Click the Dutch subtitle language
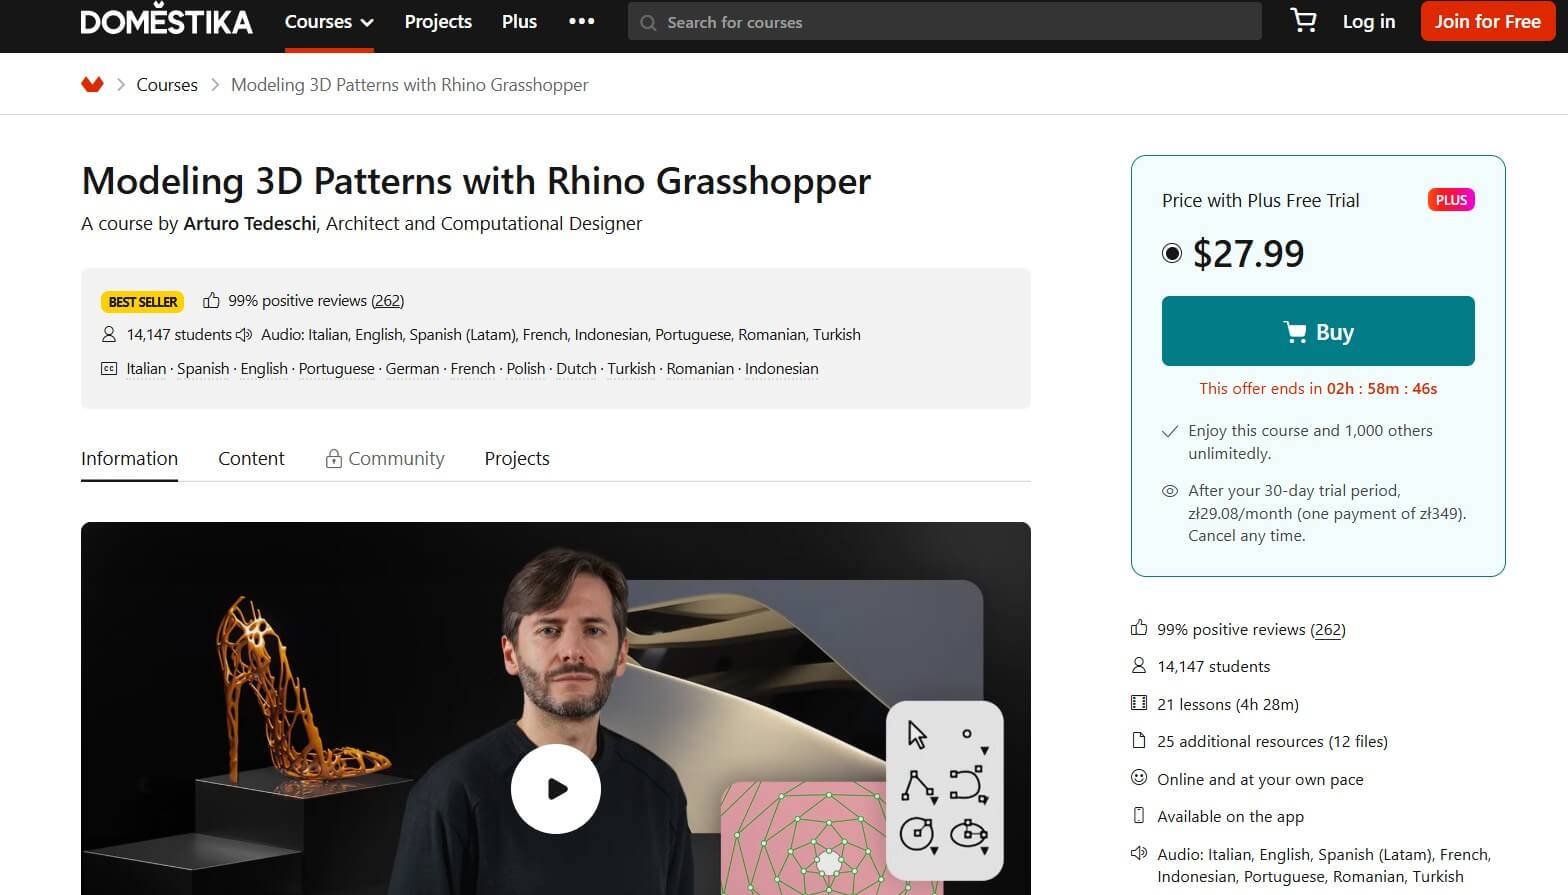 [576, 369]
